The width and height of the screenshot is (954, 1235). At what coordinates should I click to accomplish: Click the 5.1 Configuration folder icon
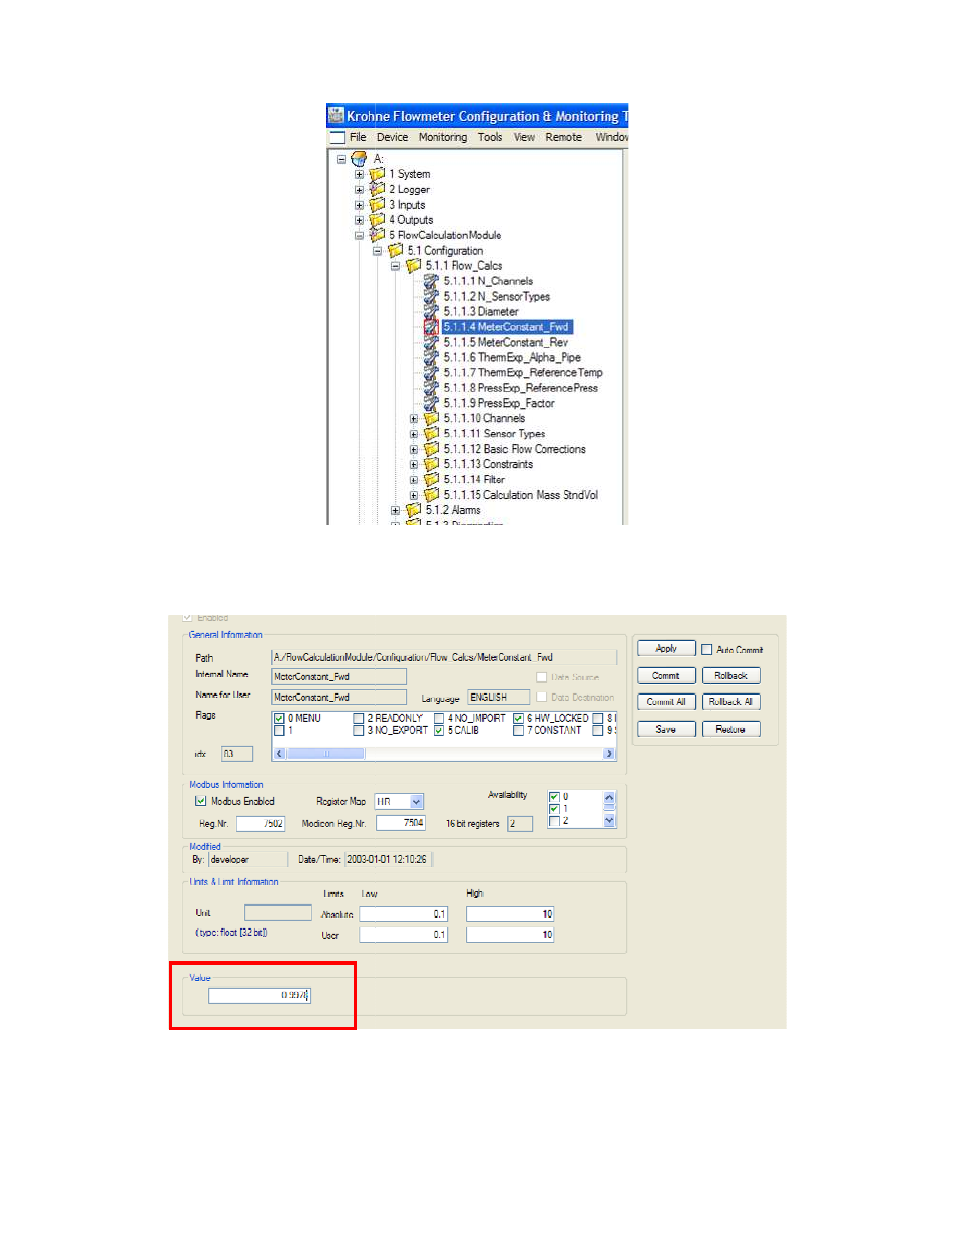tap(395, 250)
